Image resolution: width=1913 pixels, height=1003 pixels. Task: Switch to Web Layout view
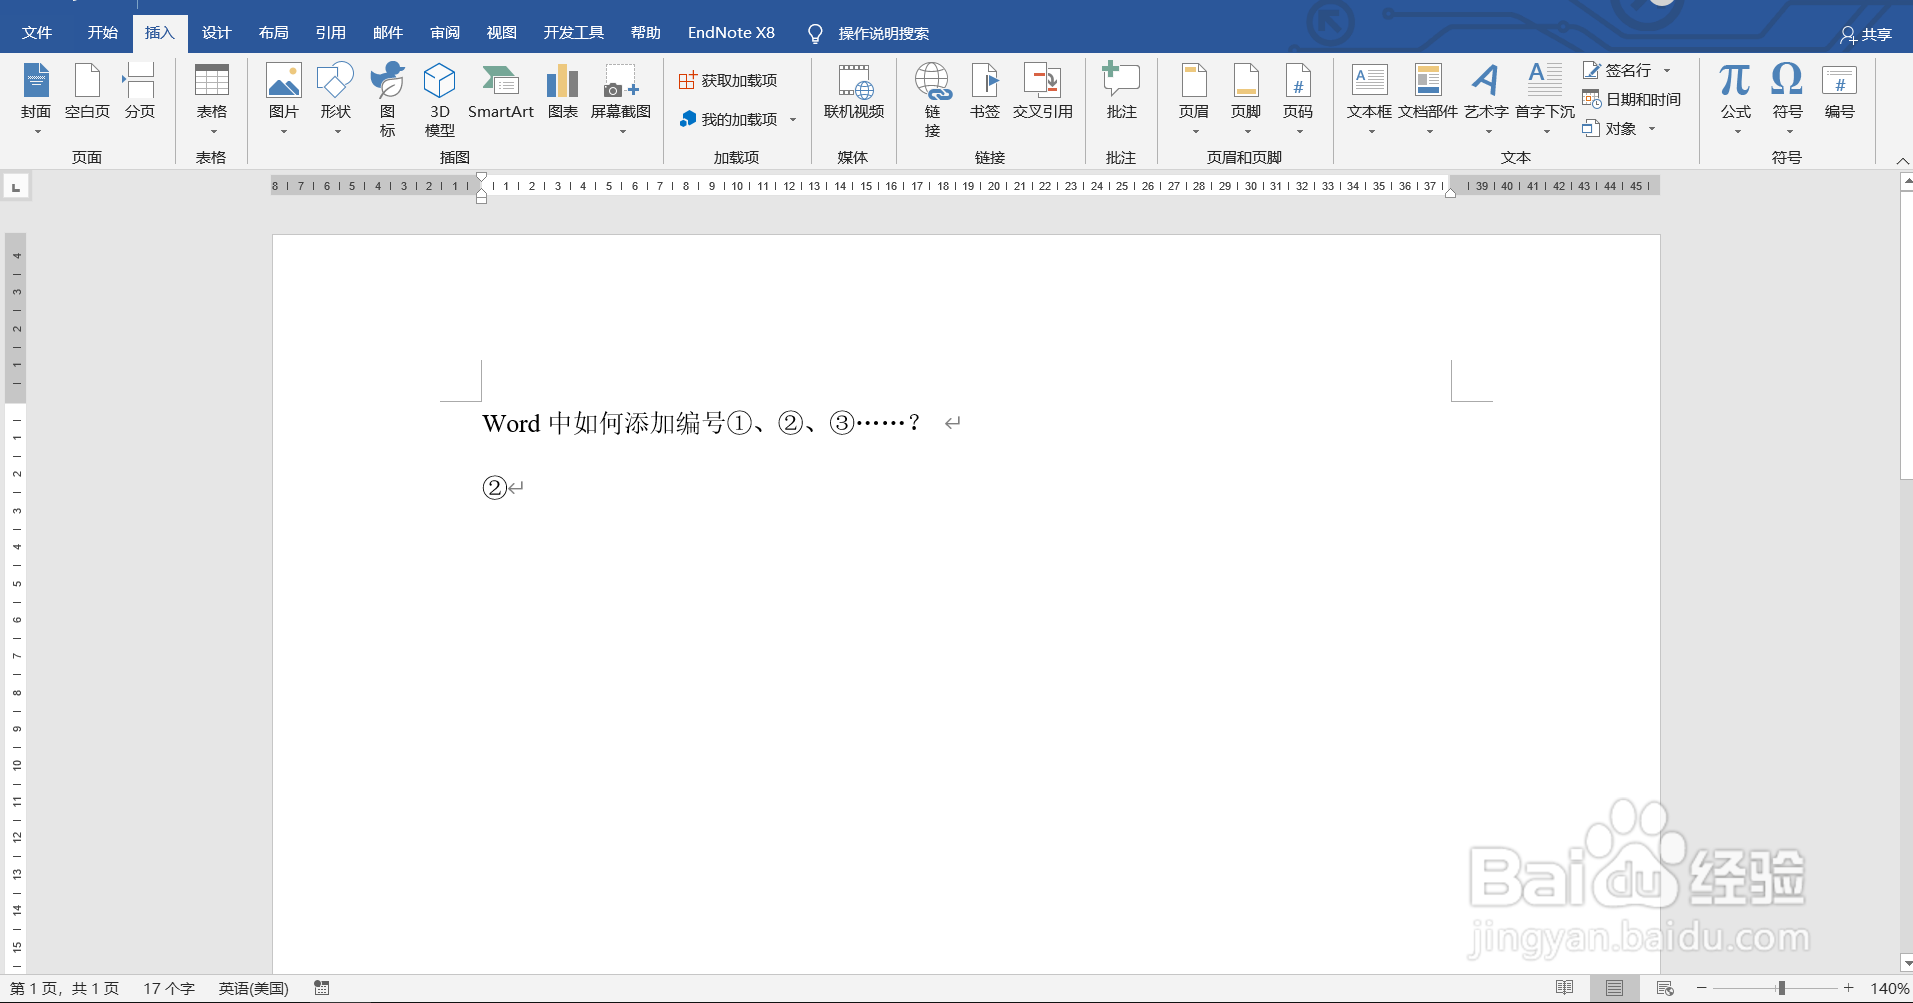(1665, 988)
